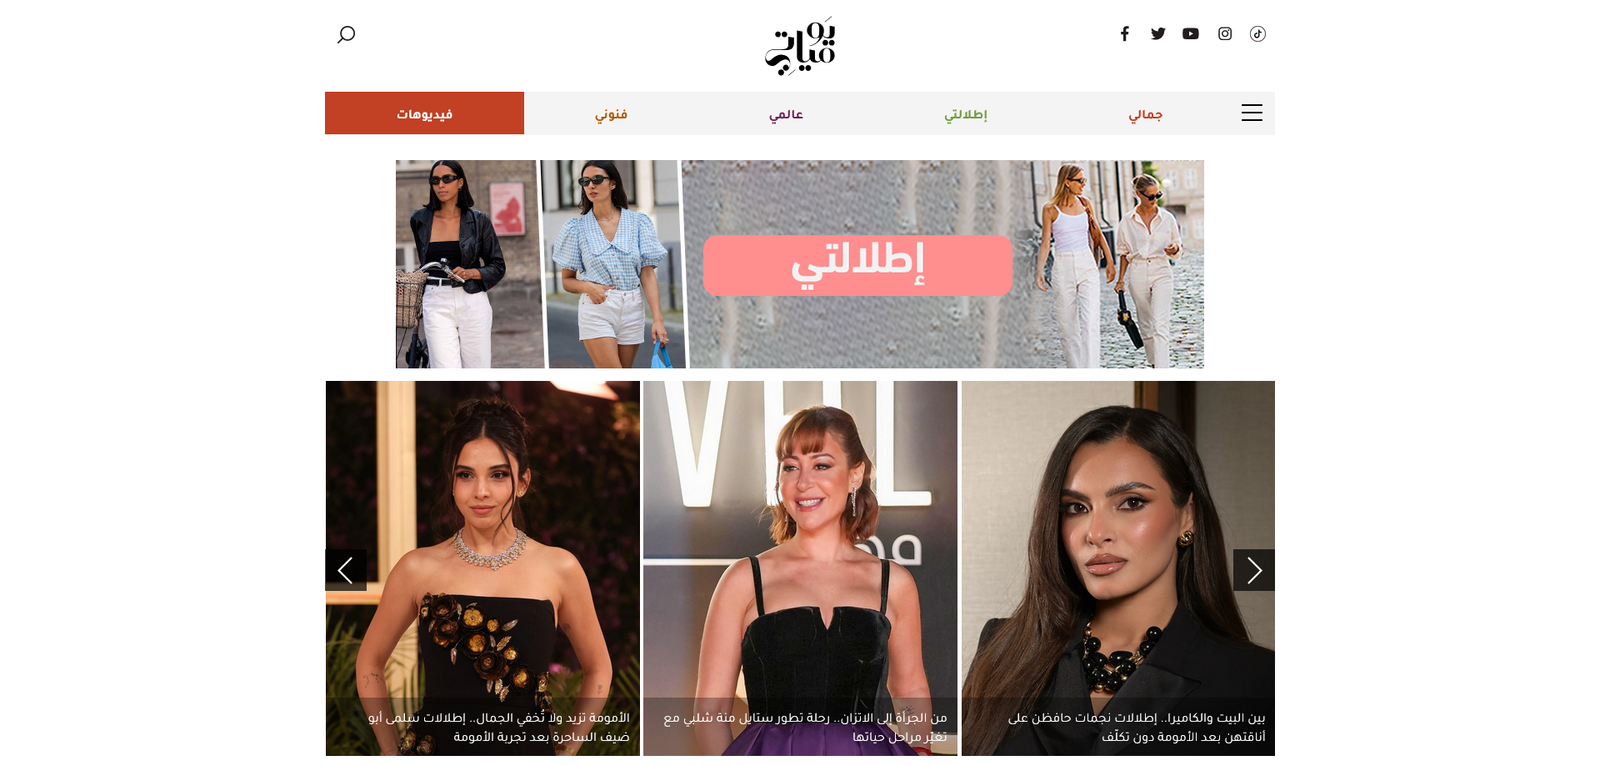Go to the جمالي menu section

[x=1146, y=114]
